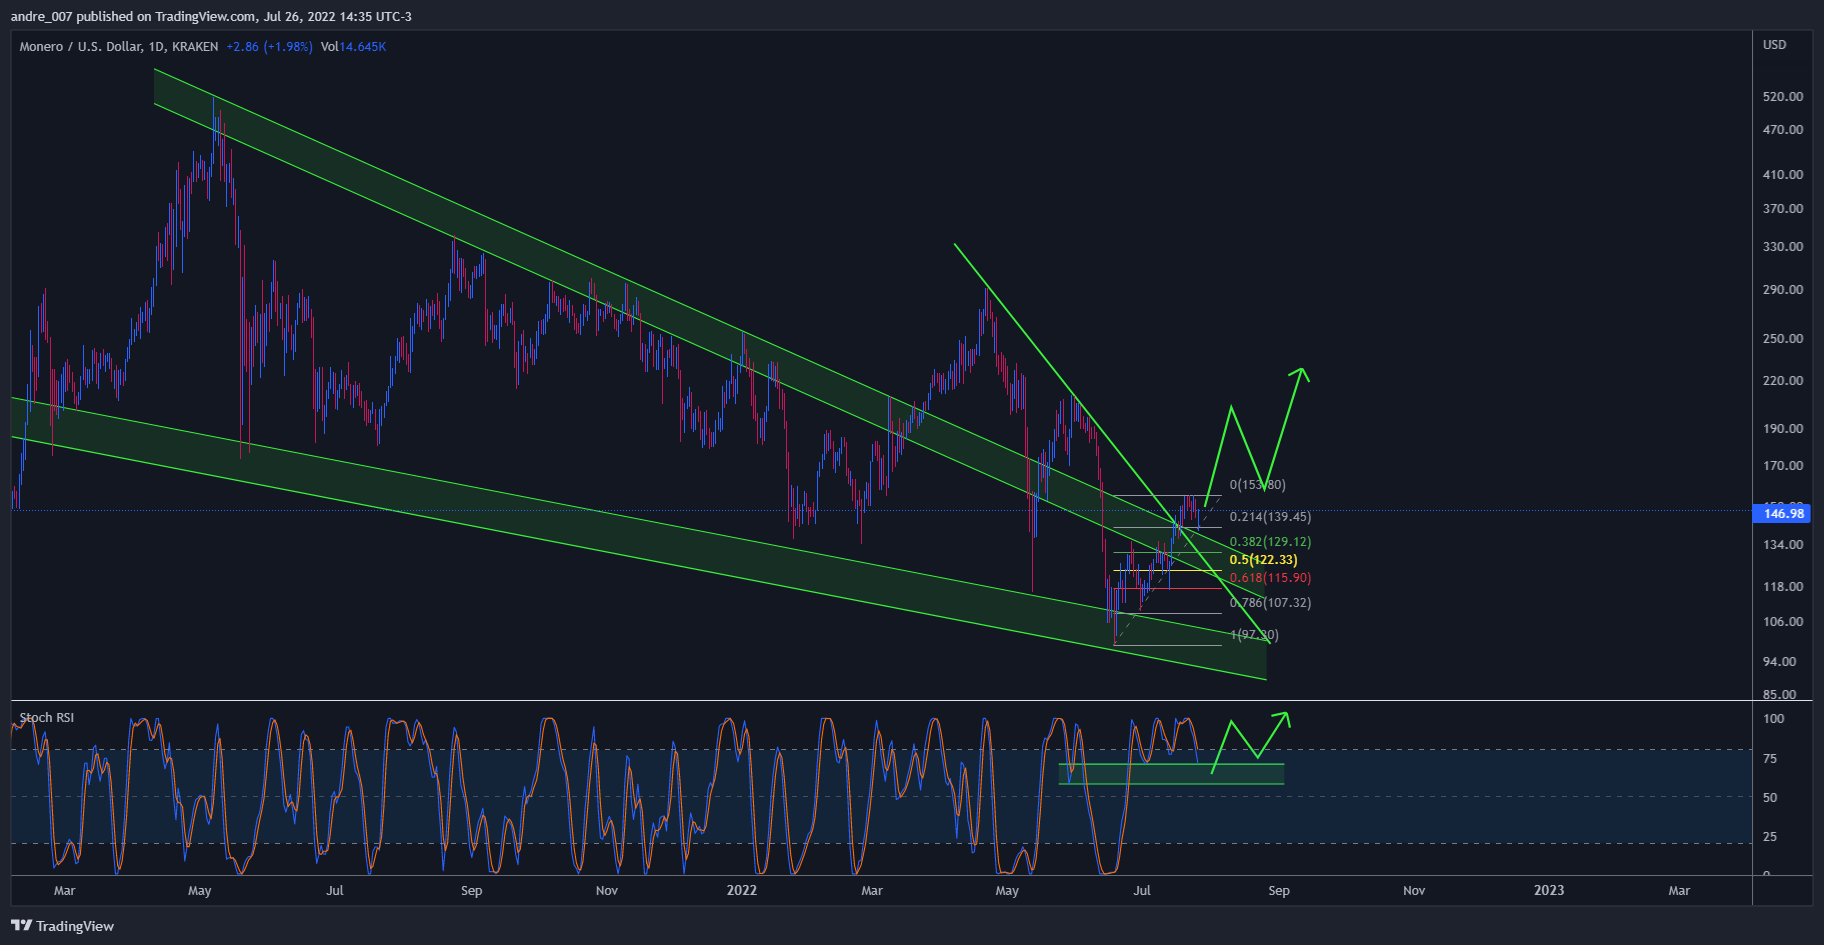
Task: Click the 106.00 price axis label
Action: click(x=1783, y=622)
